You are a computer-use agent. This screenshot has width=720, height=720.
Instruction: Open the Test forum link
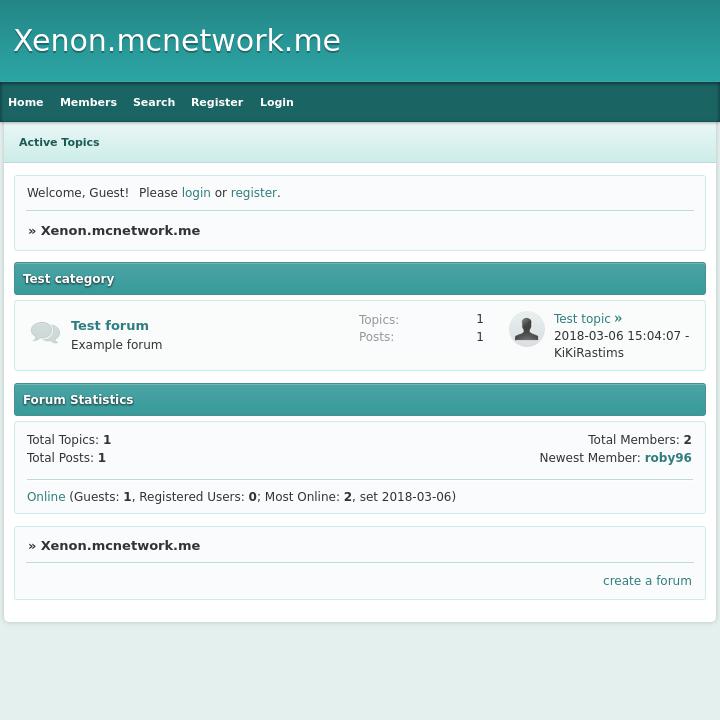coord(110,325)
